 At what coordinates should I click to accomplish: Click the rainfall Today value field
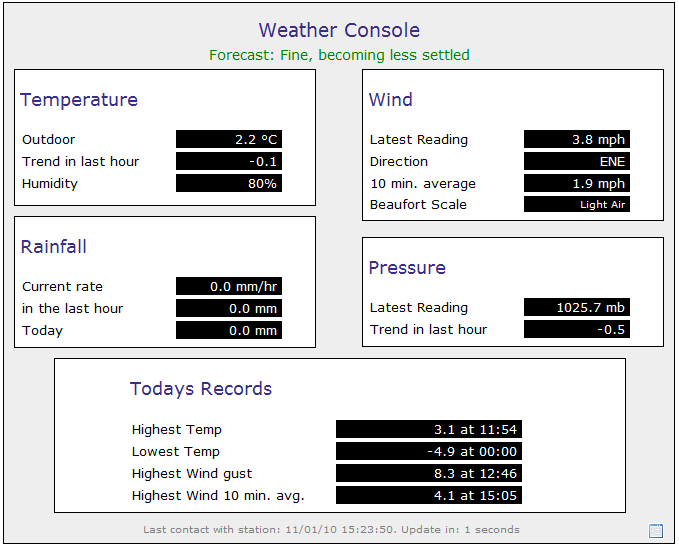[x=229, y=330]
